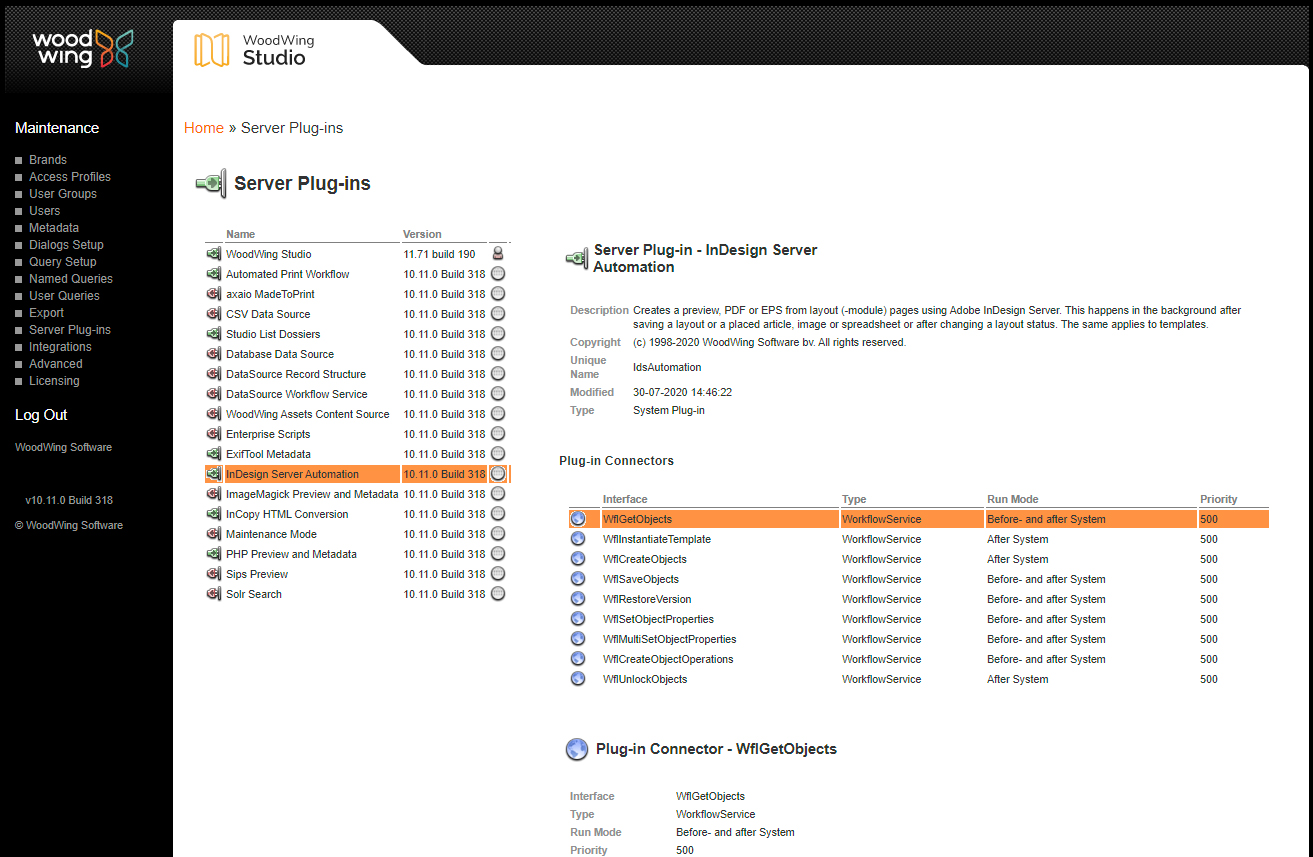1313x857 pixels.
Task: Click the WoodWing Studio book logo
Action: 211,50
